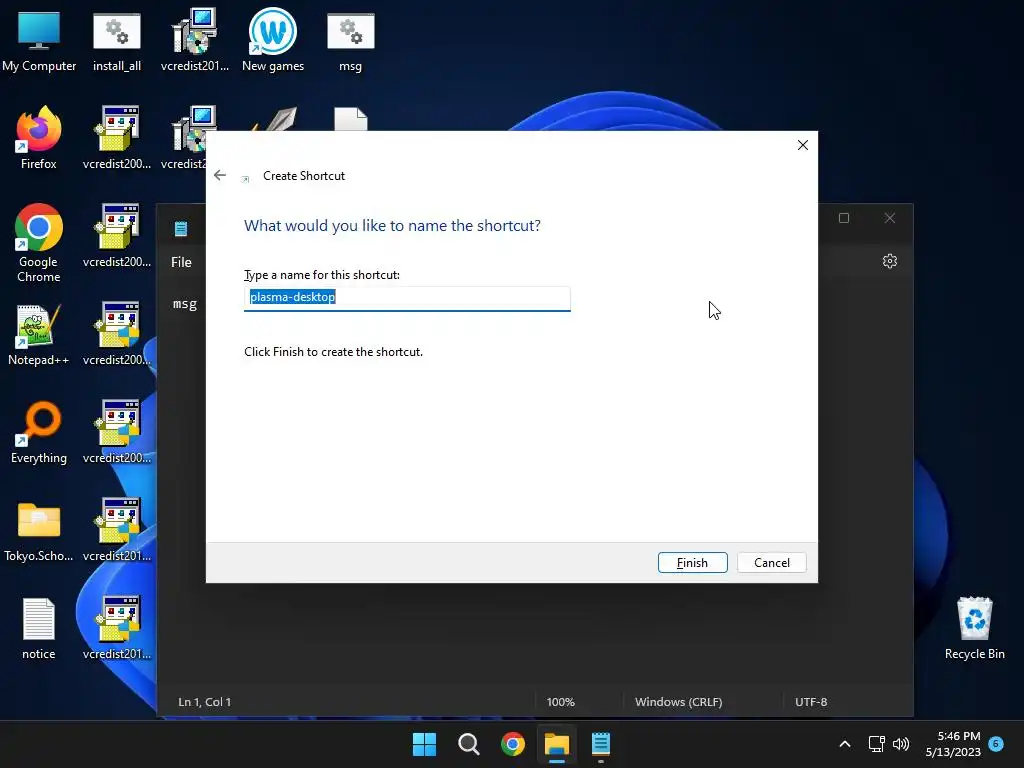This screenshot has height=768, width=1024.
Task: Open the notification count badge
Action: 996,743
